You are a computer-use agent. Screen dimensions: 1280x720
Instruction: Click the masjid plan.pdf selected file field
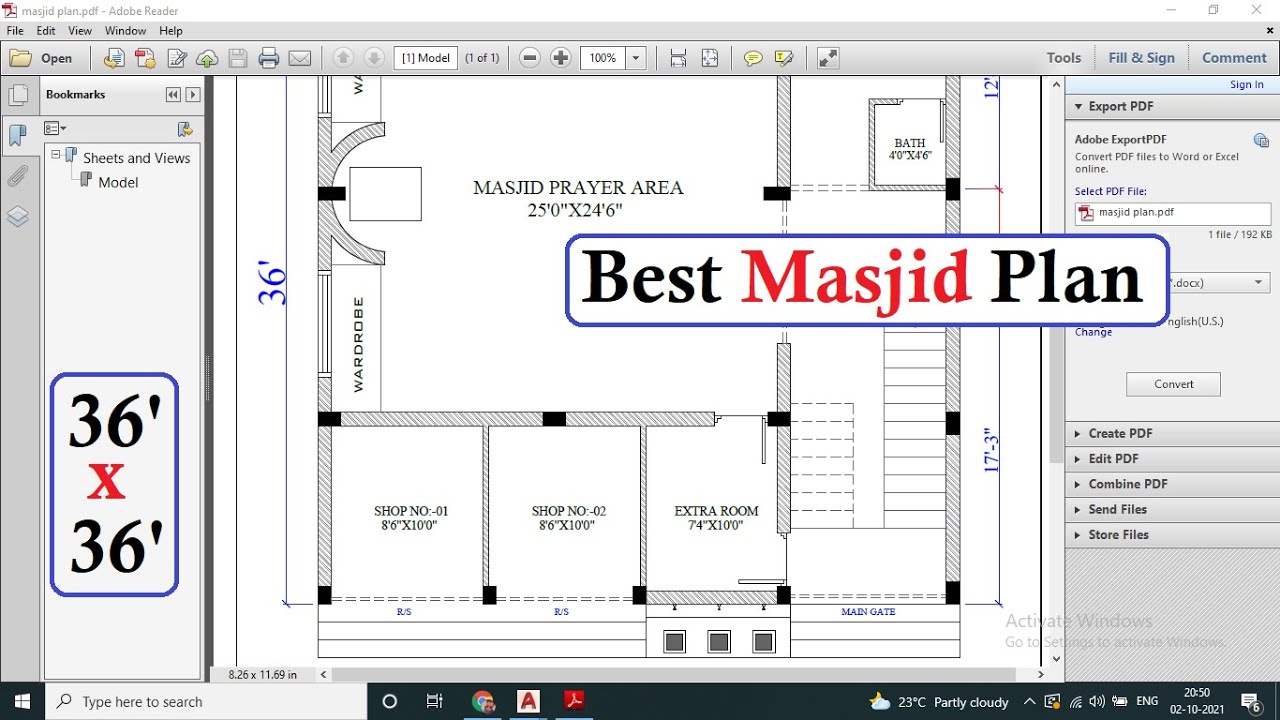(1173, 212)
